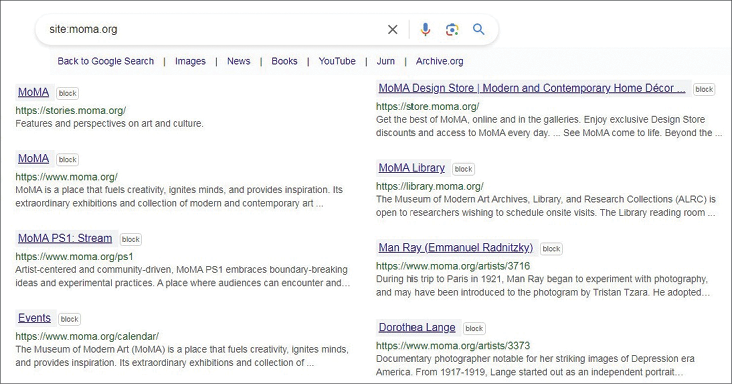Open the MoMA result for stories.moma.org

pos(34,92)
